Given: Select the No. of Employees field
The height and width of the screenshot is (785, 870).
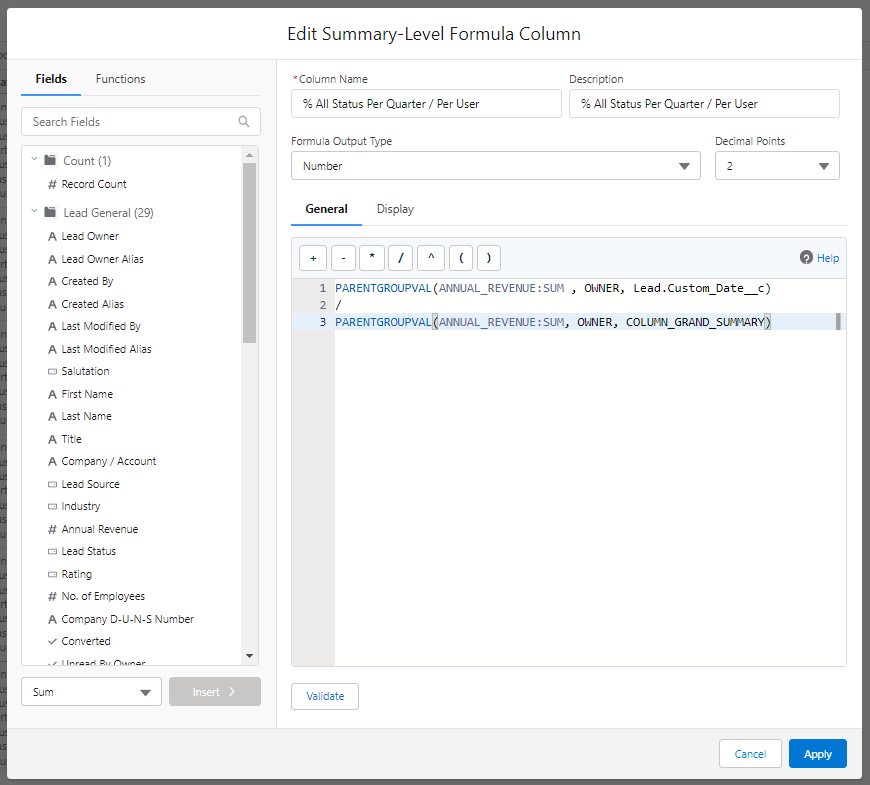Looking at the screenshot, I should click(x=103, y=596).
